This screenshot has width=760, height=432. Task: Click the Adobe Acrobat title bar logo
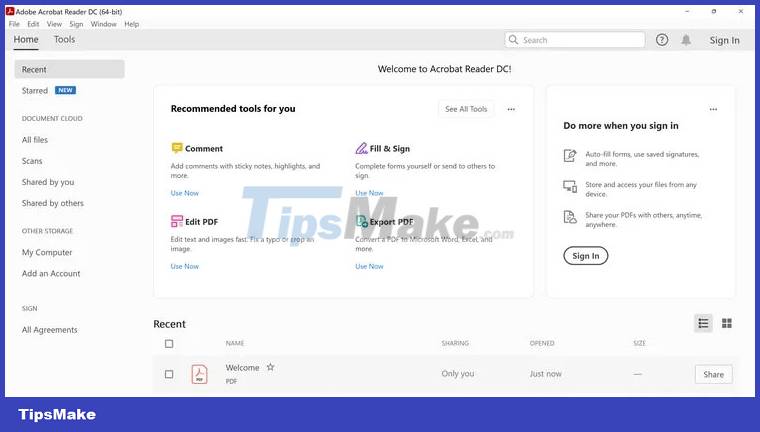10,11
